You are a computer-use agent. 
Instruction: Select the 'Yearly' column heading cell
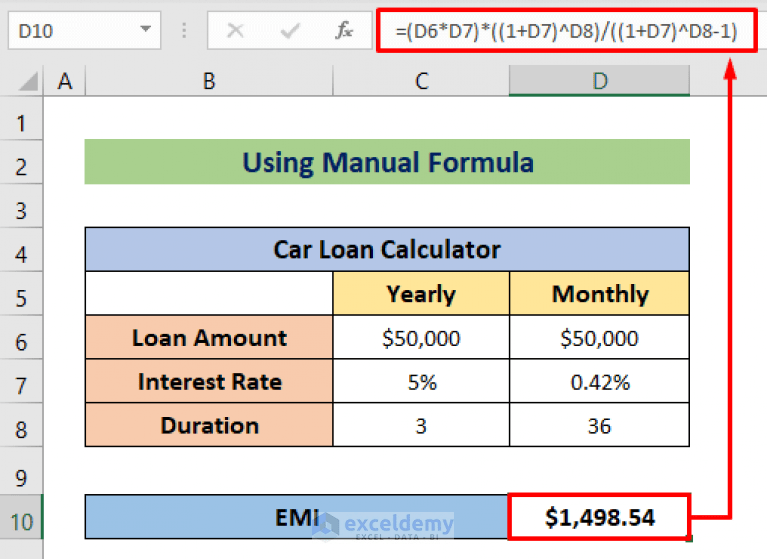pyautogui.click(x=421, y=293)
